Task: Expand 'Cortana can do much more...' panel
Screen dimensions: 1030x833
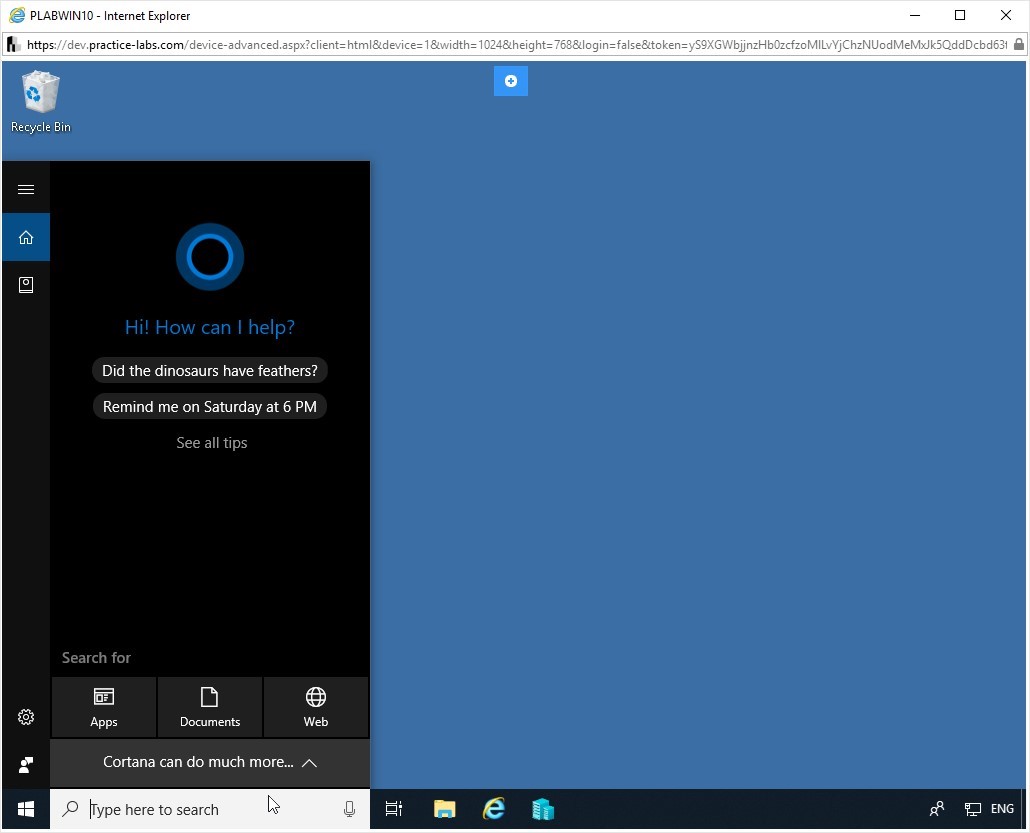Action: click(x=210, y=763)
